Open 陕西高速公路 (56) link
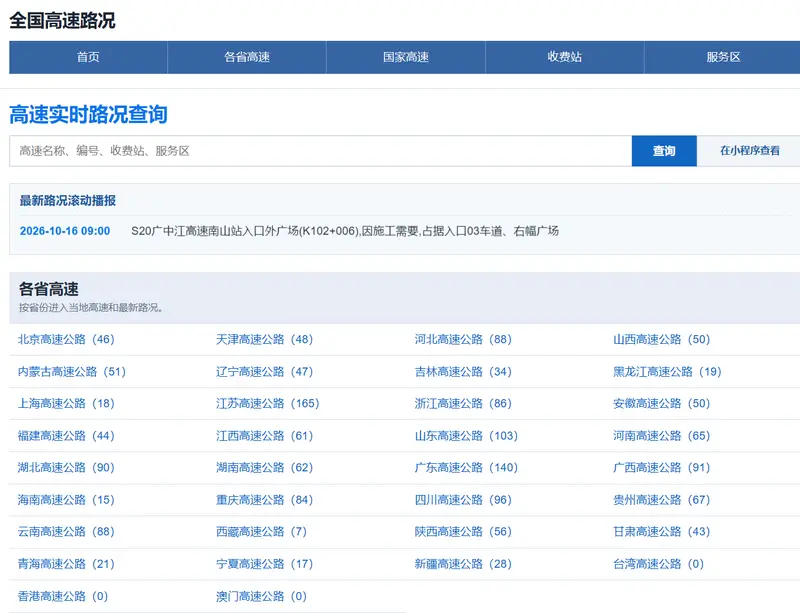 pos(463,532)
